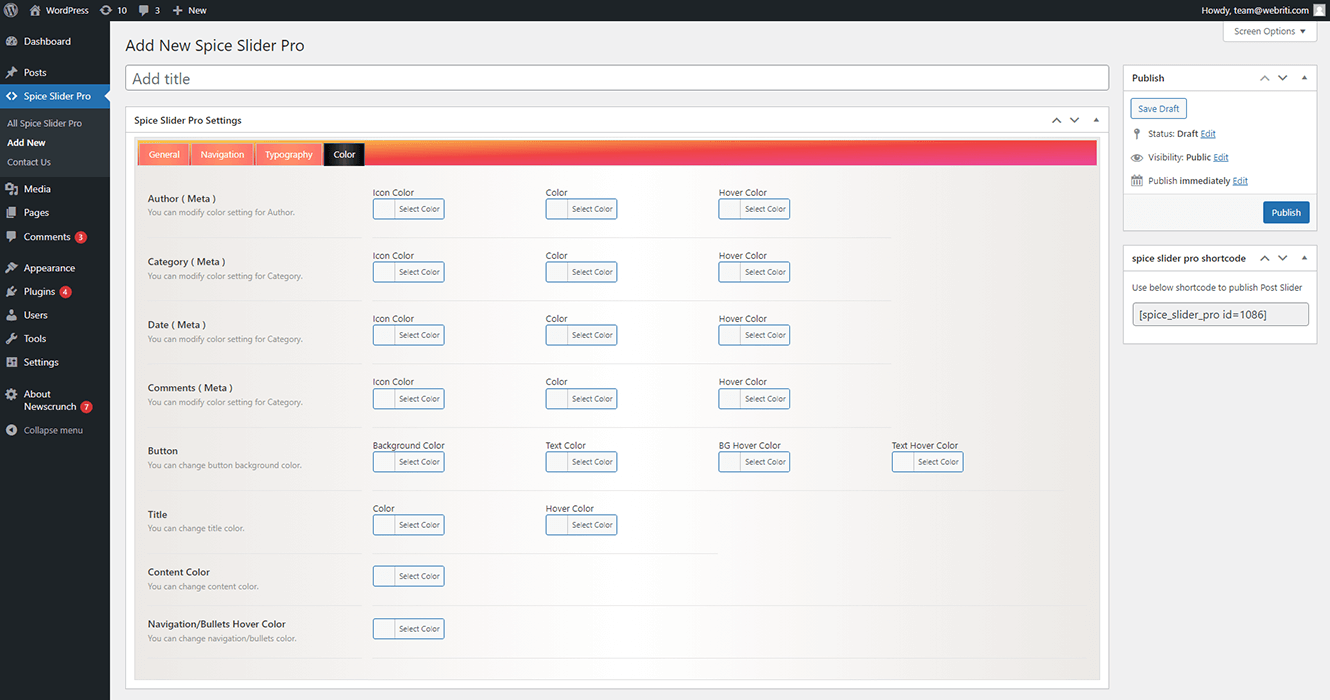
Task: Open Screen Options dropdown
Action: pyautogui.click(x=1269, y=32)
